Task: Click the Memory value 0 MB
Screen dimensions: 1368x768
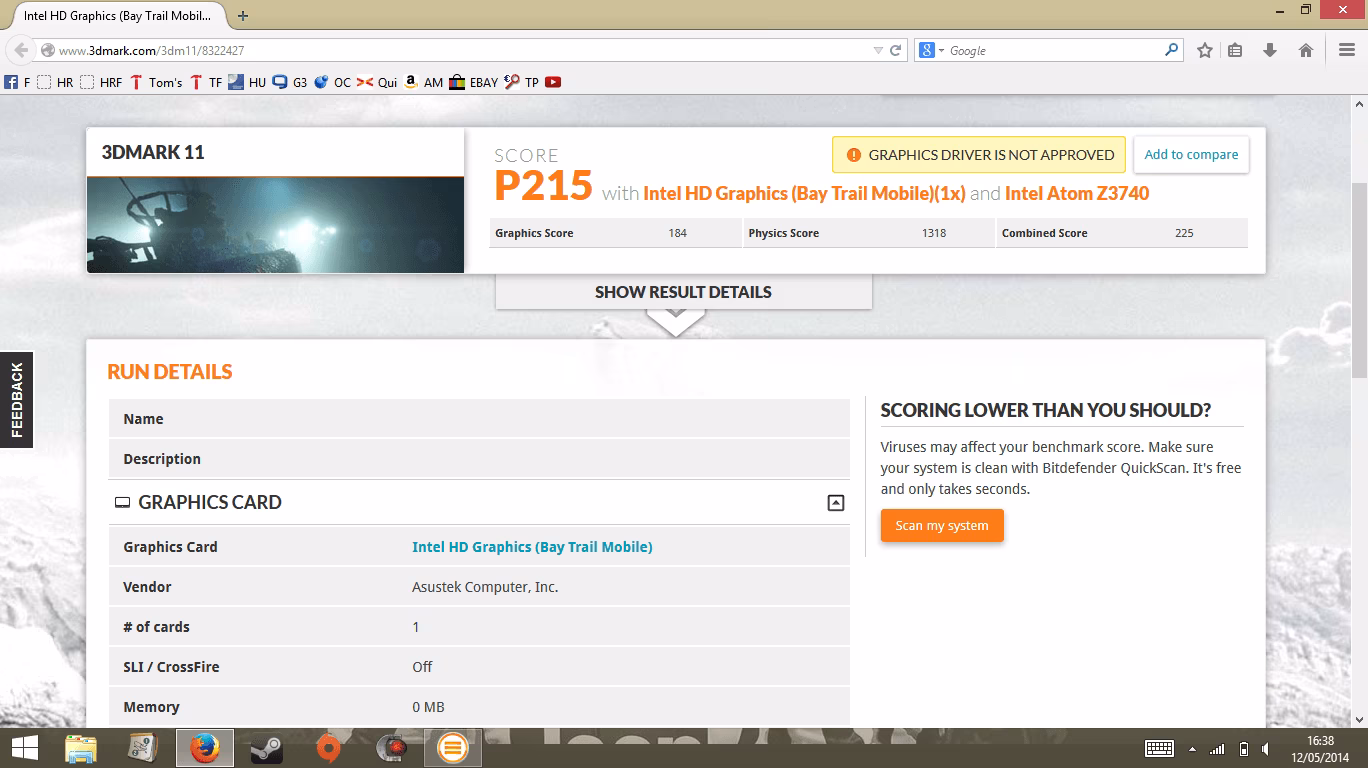Action: click(x=428, y=707)
